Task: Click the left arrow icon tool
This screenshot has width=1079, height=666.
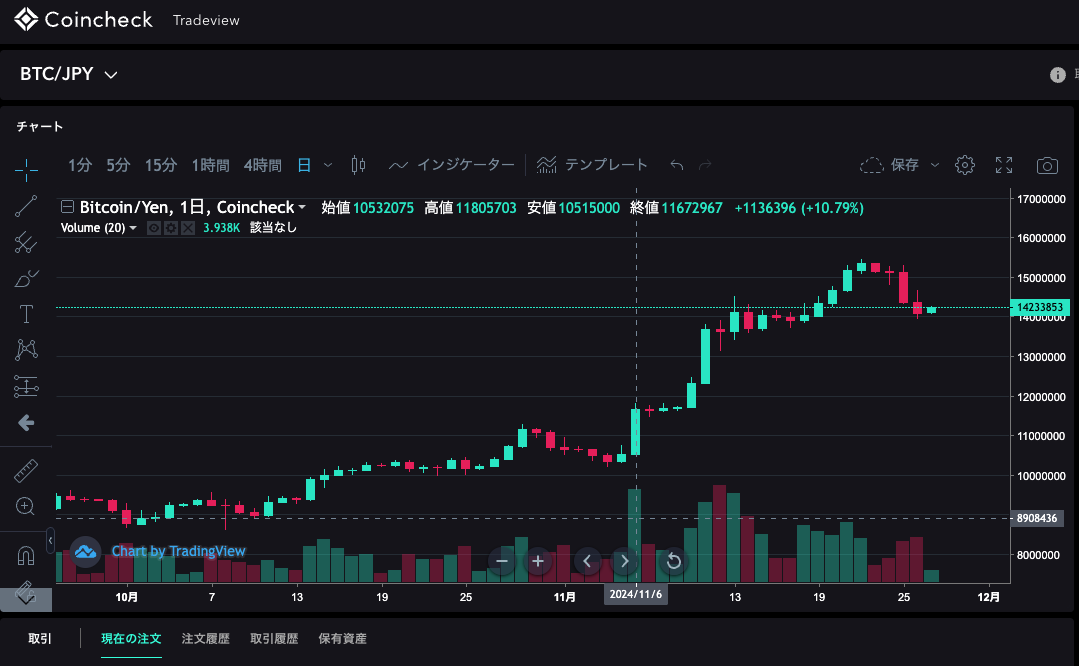Action: (26, 422)
